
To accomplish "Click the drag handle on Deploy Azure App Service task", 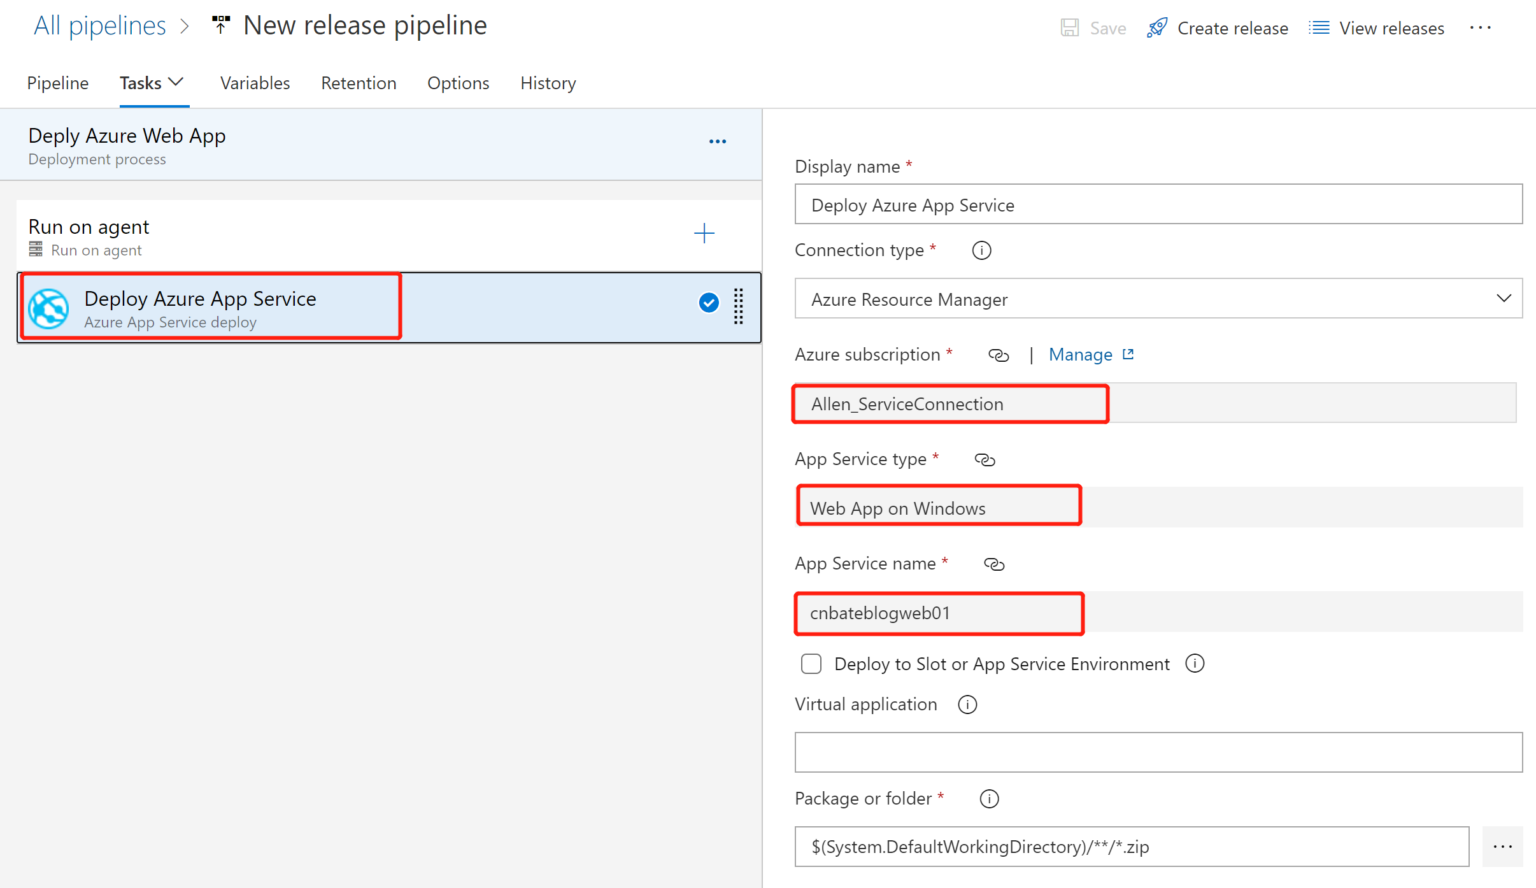I will 739,306.
